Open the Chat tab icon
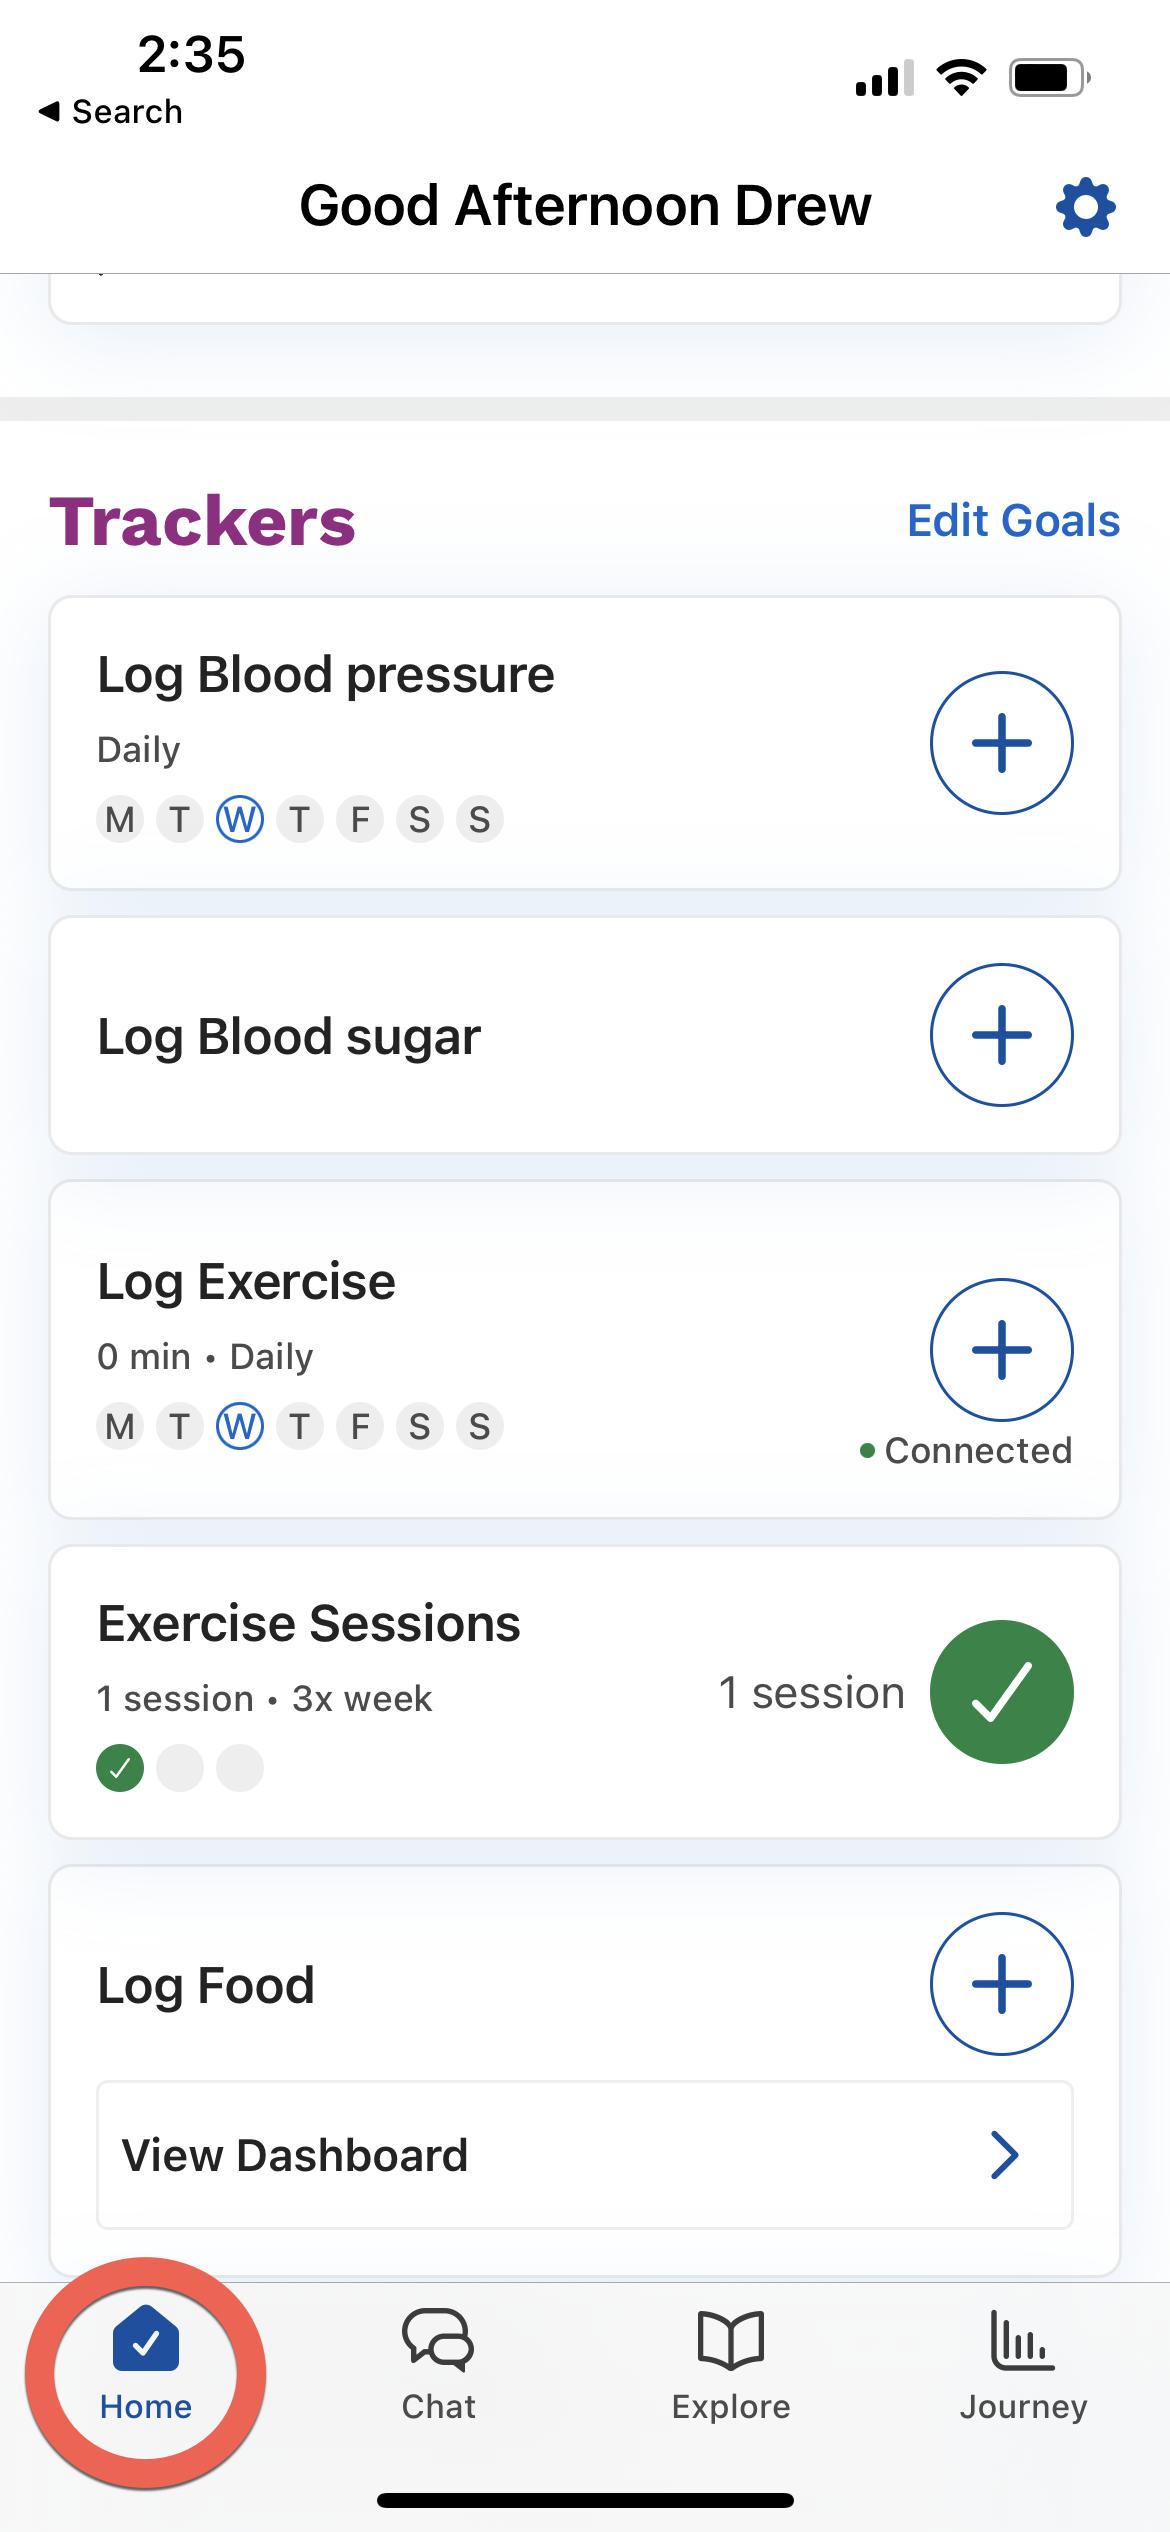The height and width of the screenshot is (2532, 1170). tap(438, 2340)
